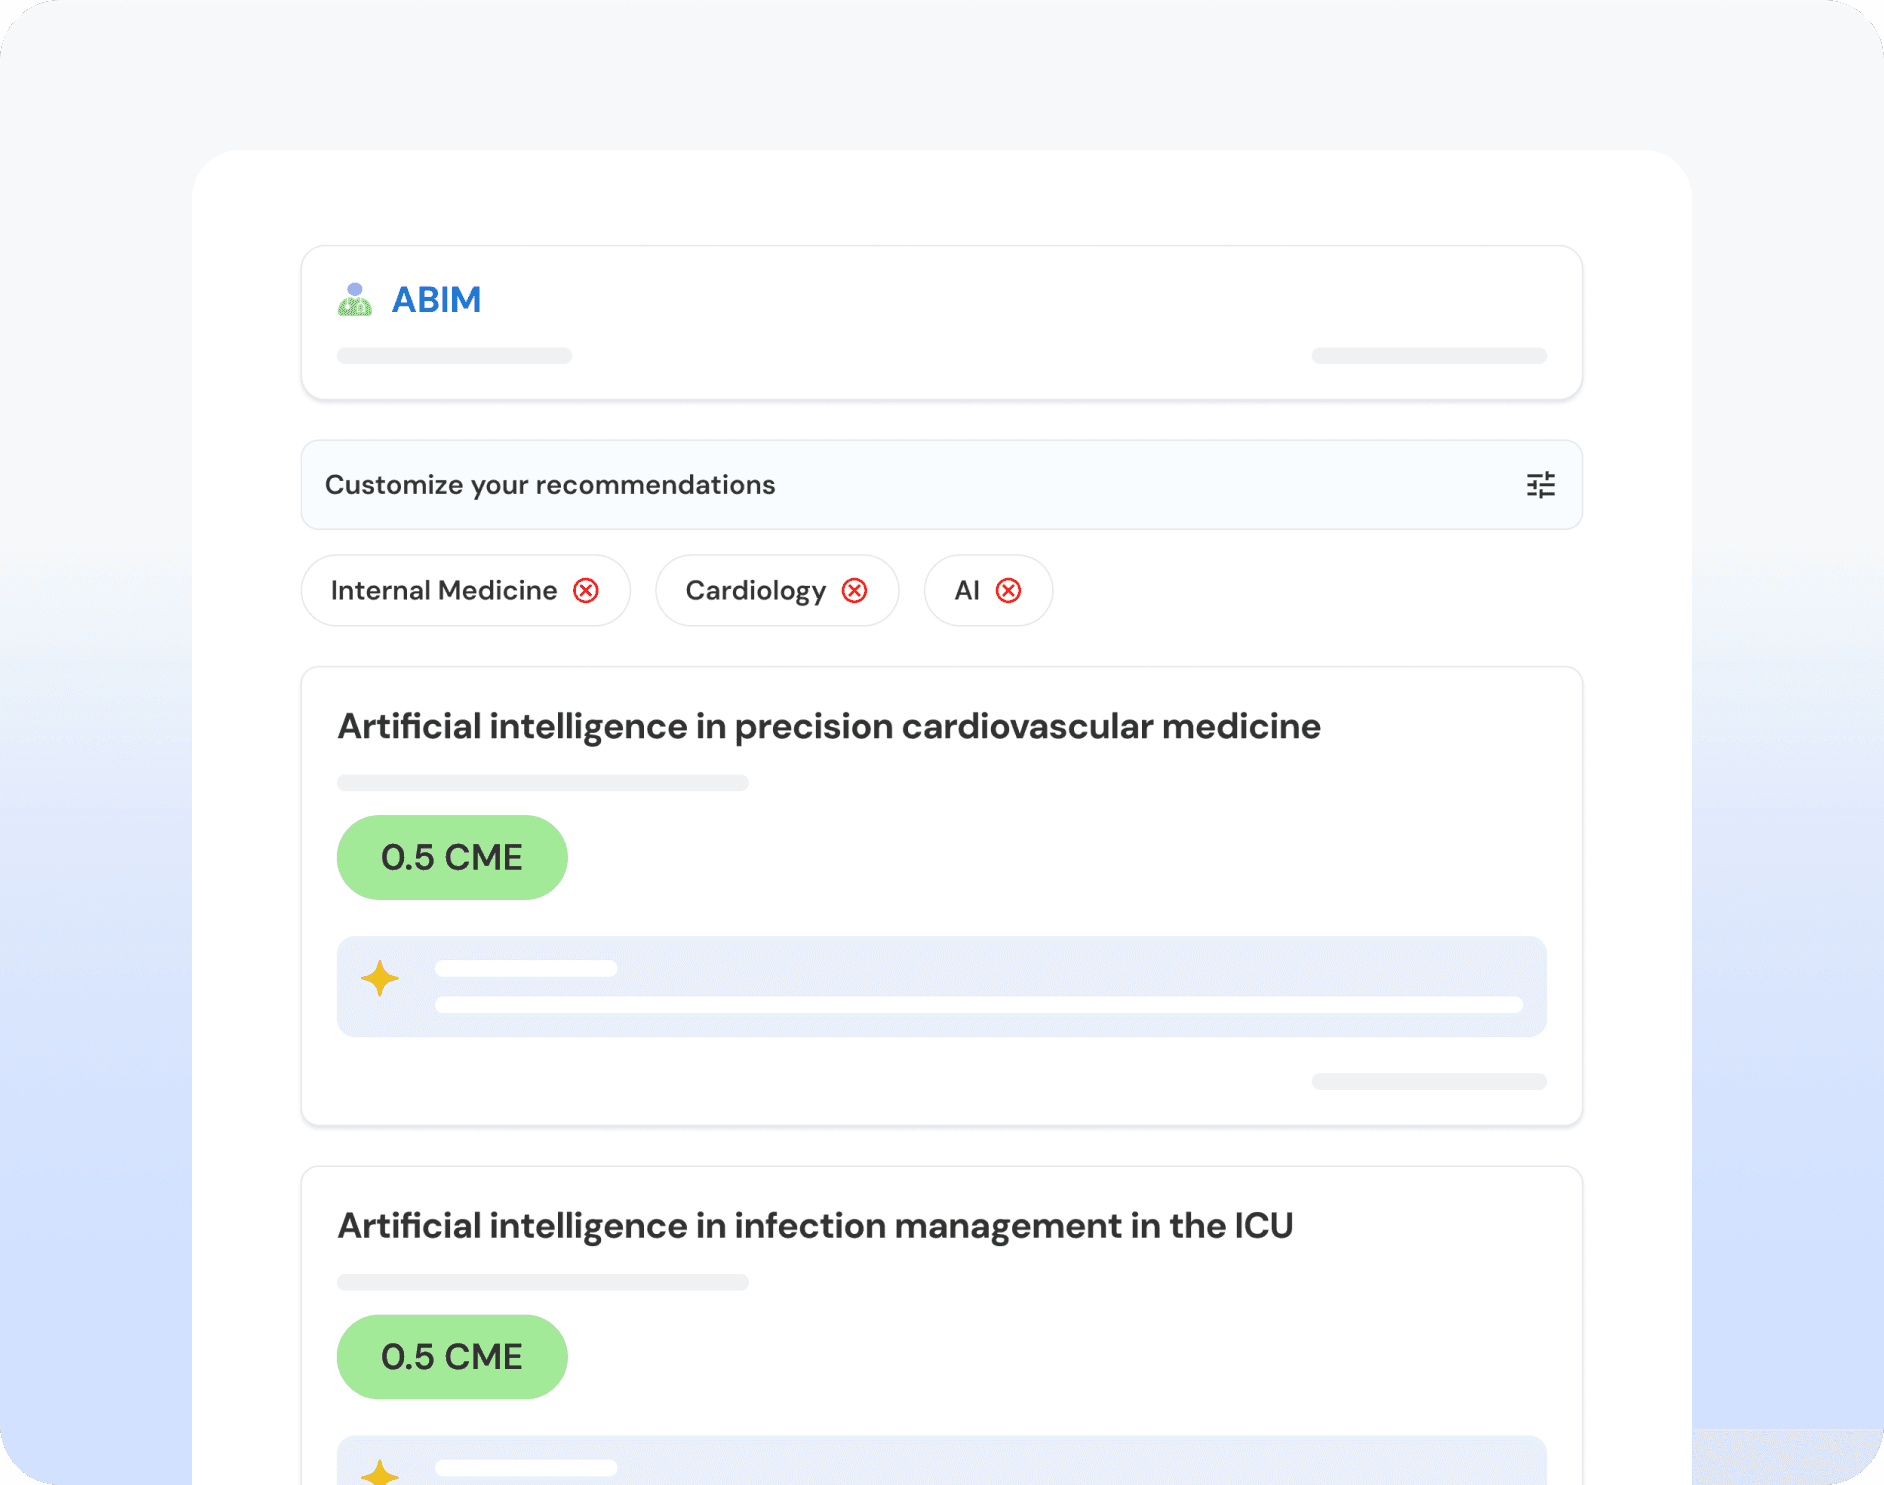
Task: Click the 0.5 CME badge on cardiovascular article
Action: click(452, 858)
